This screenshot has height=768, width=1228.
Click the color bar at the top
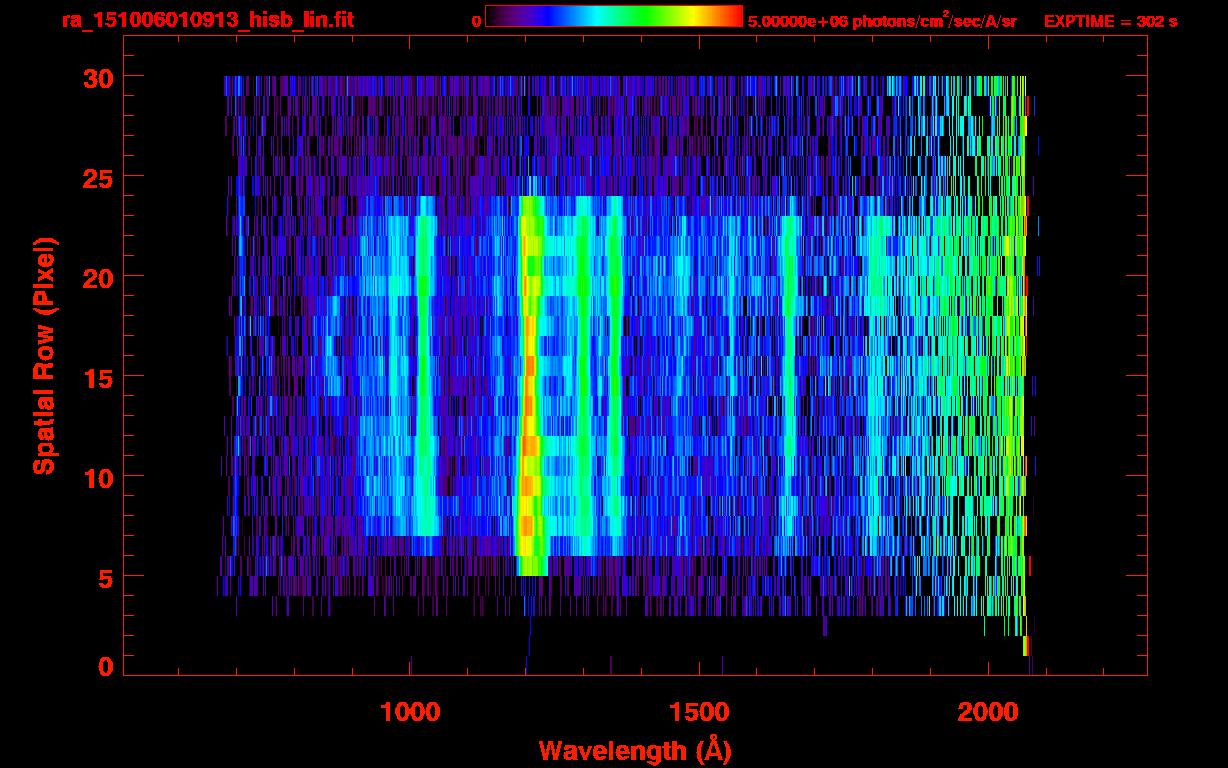(x=613, y=17)
